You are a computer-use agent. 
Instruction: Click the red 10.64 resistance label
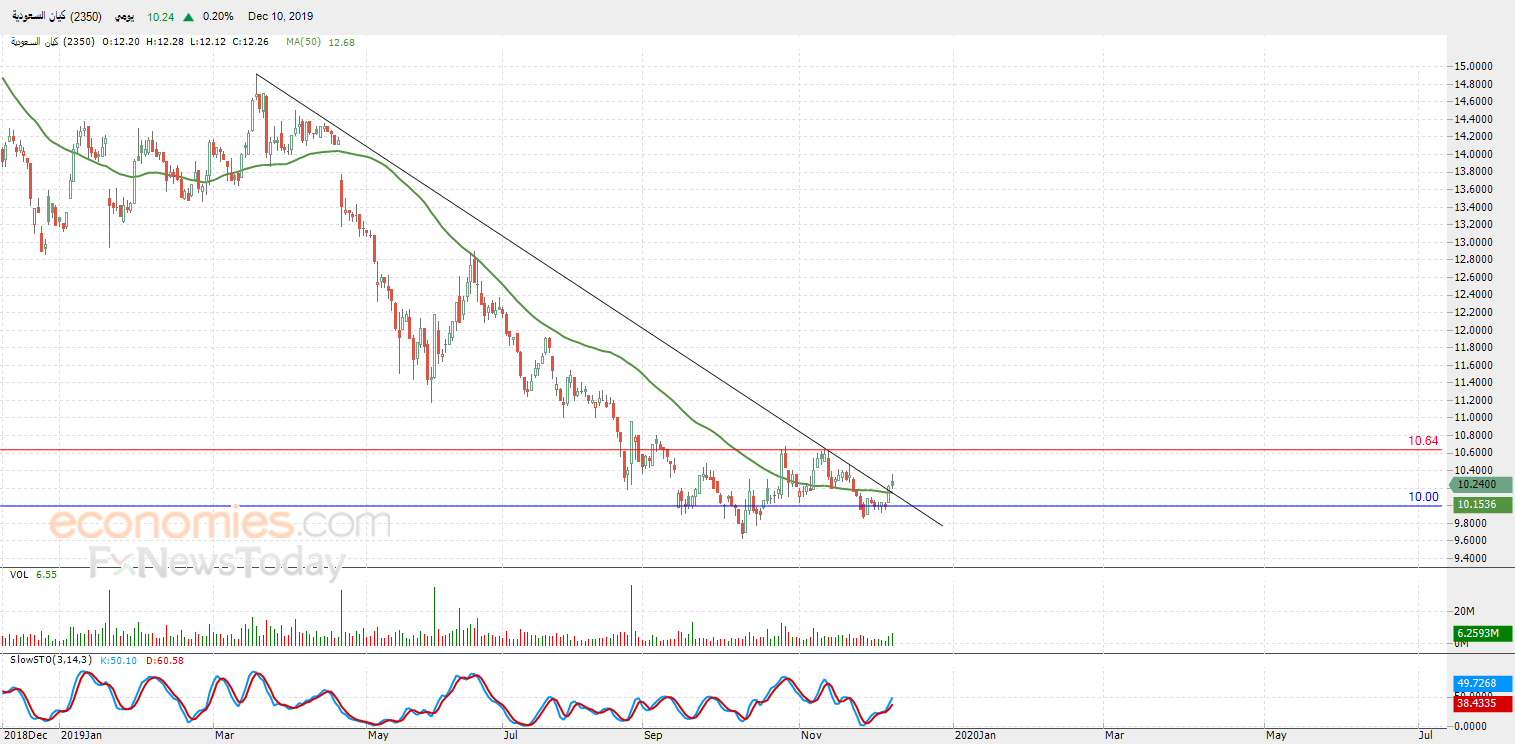pyautogui.click(x=1423, y=441)
